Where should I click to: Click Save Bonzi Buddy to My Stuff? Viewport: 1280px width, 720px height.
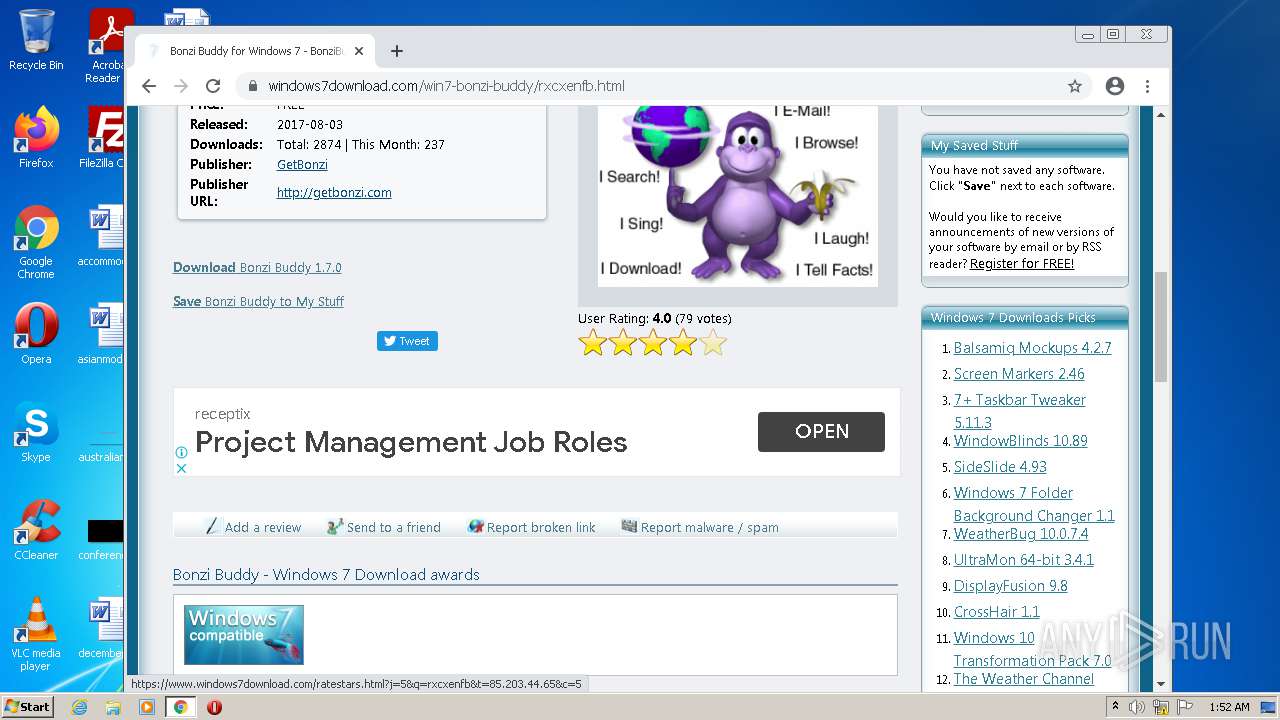(x=258, y=301)
